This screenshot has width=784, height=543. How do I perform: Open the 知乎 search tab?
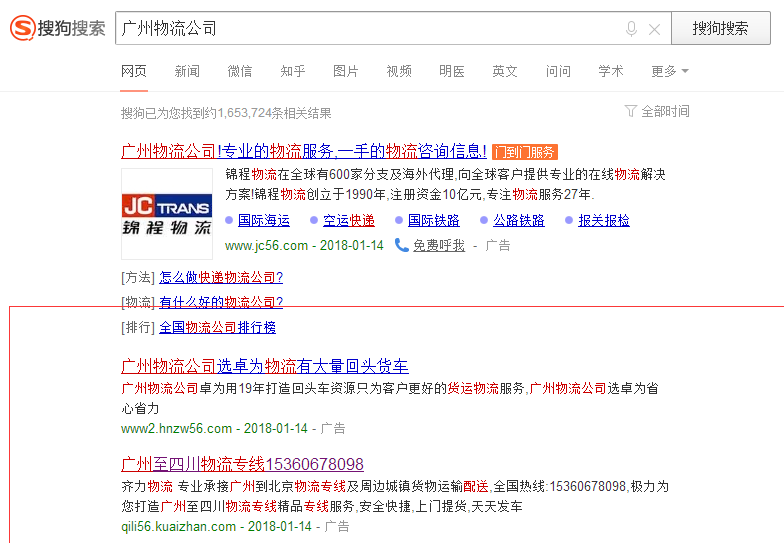coord(293,71)
